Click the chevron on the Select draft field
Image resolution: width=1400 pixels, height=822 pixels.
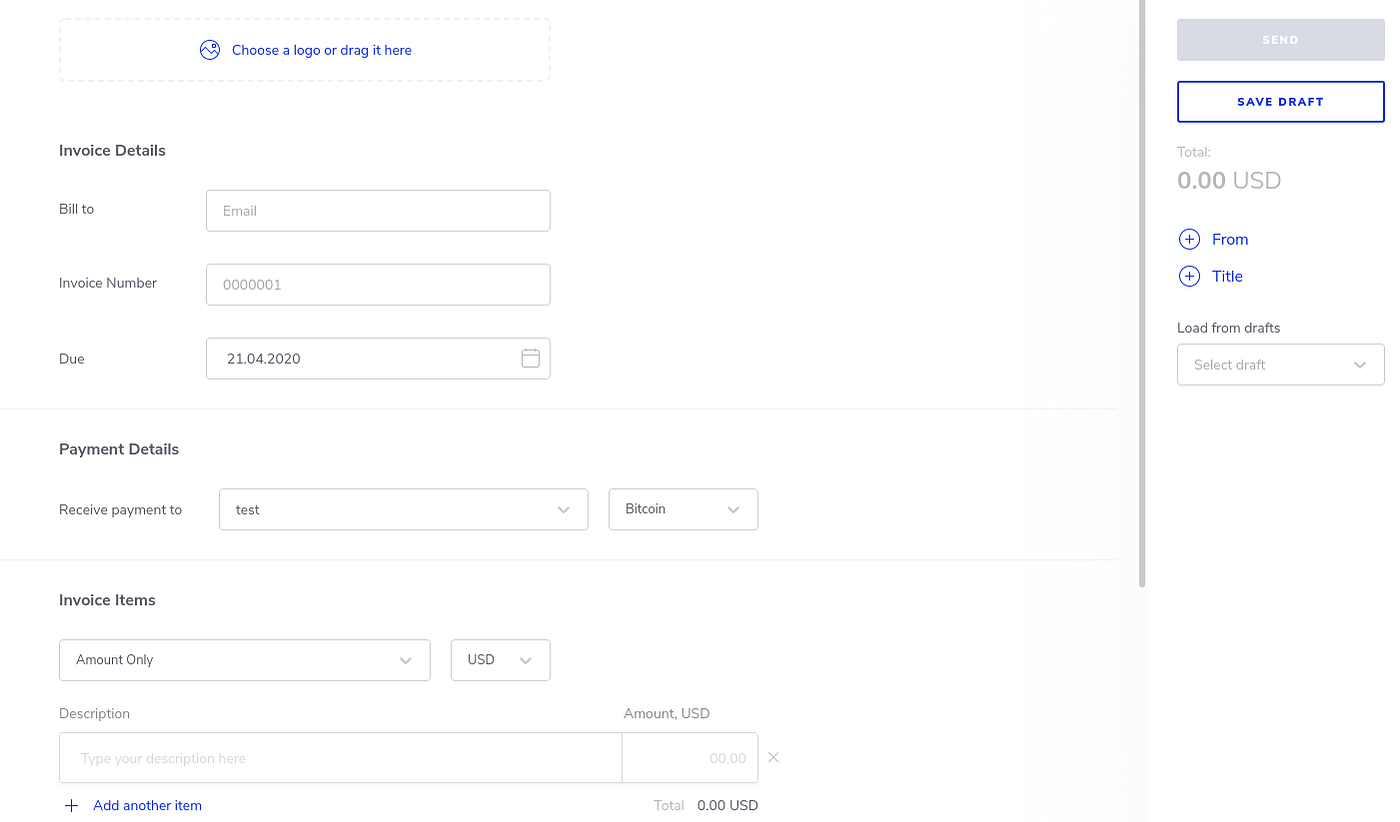[1360, 364]
